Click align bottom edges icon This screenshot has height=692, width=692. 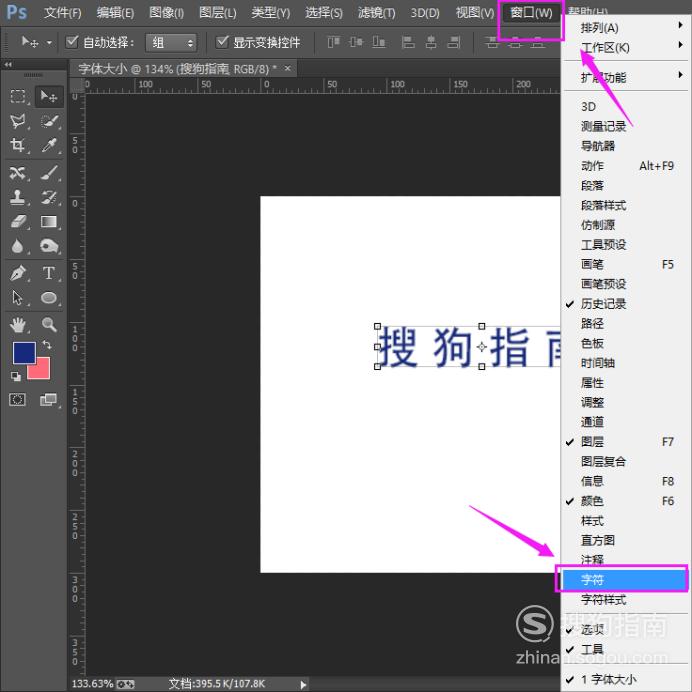click(x=379, y=42)
